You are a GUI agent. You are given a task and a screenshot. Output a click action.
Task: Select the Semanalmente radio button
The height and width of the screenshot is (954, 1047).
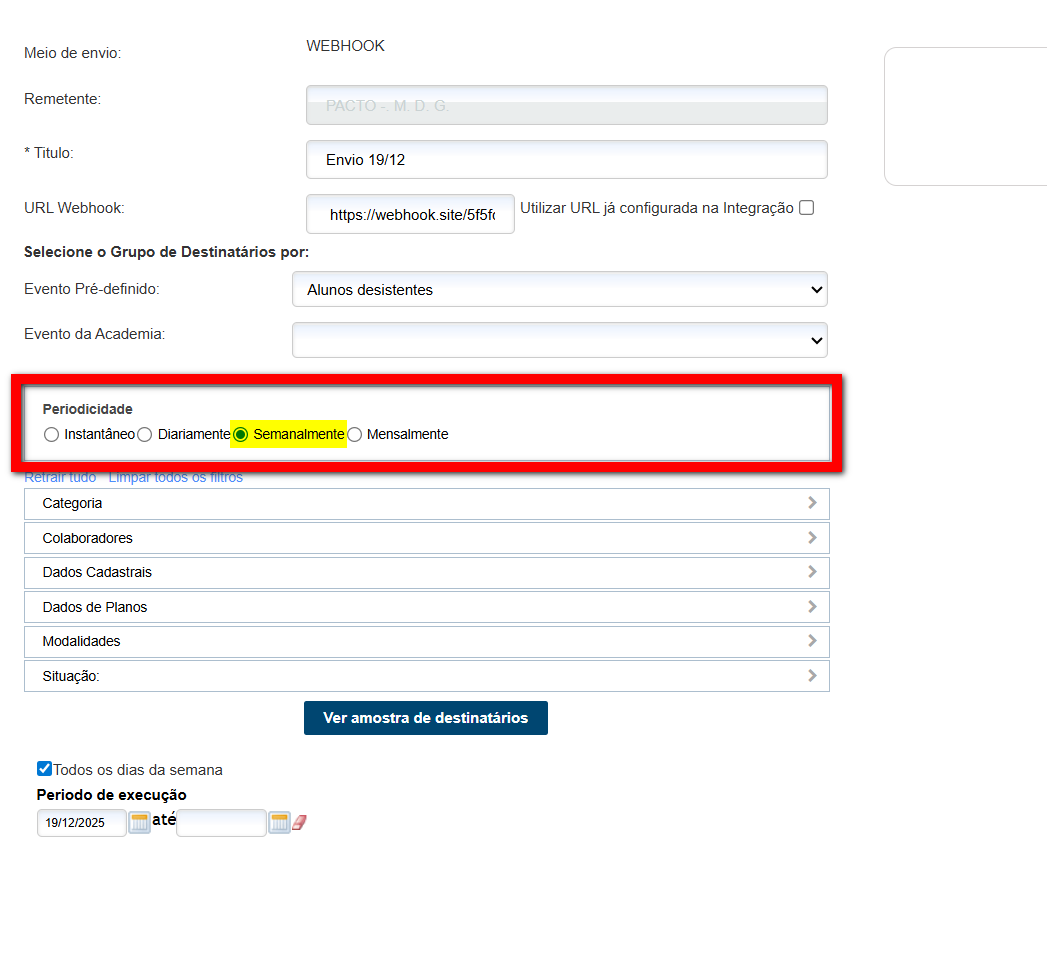click(241, 435)
